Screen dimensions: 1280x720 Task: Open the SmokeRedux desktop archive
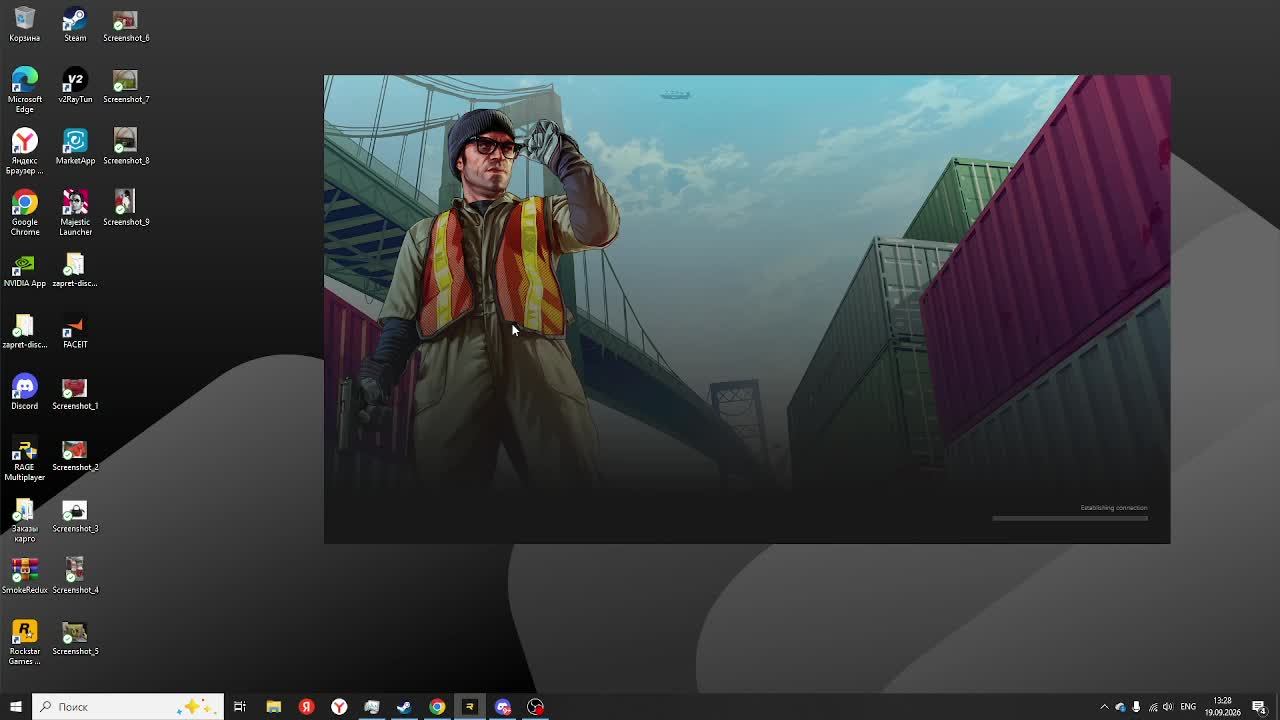point(24,577)
